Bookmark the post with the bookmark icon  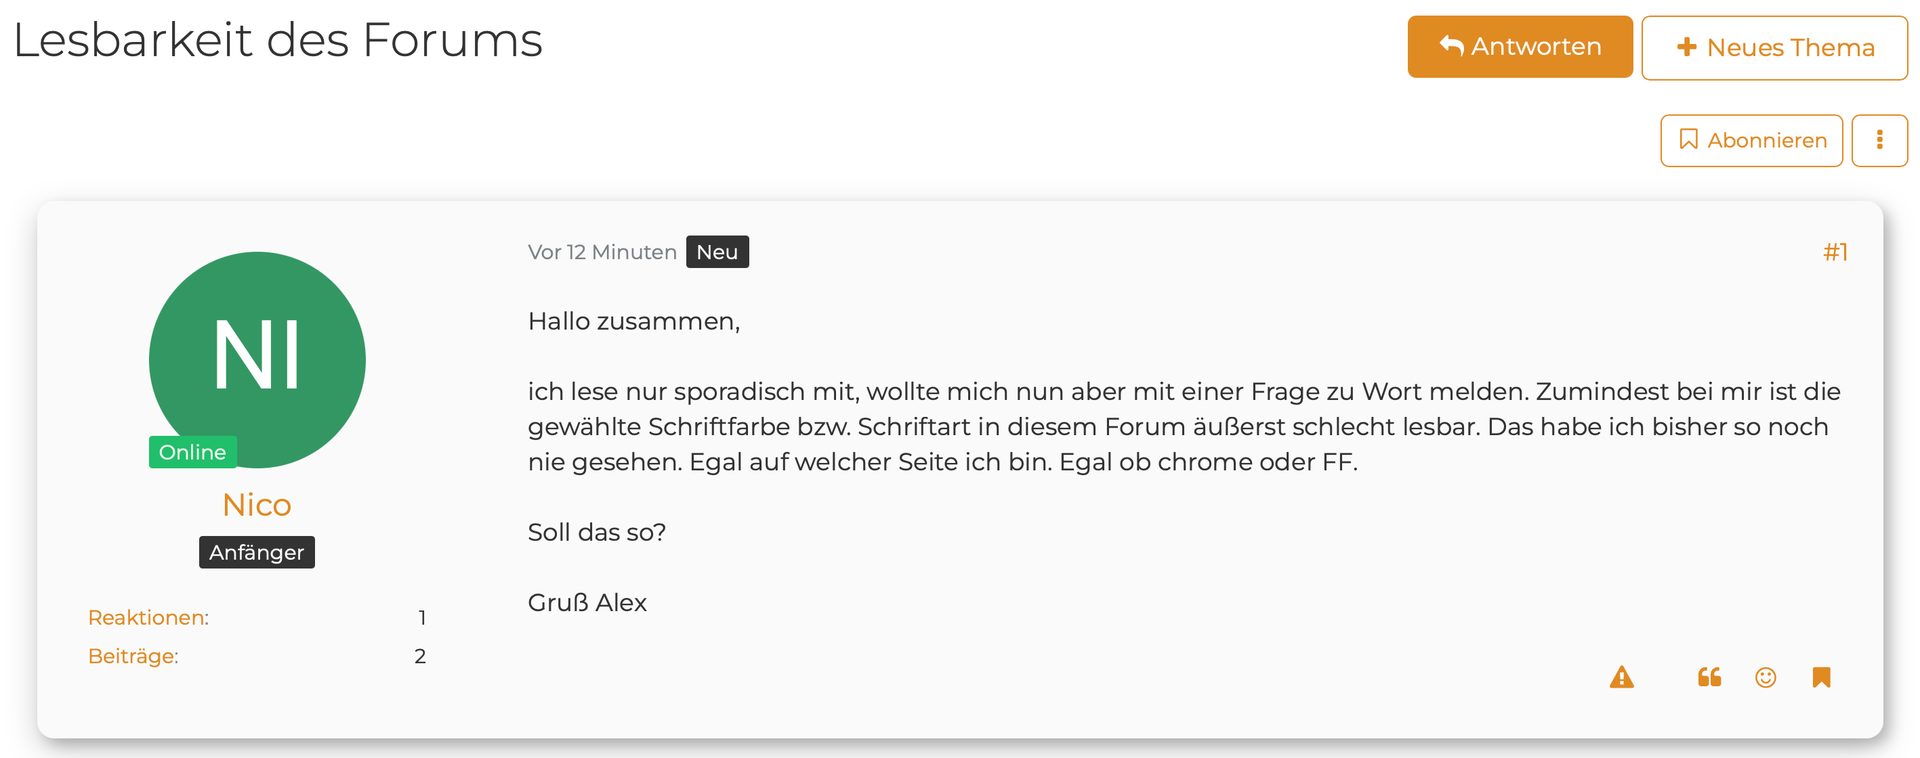click(x=1821, y=678)
